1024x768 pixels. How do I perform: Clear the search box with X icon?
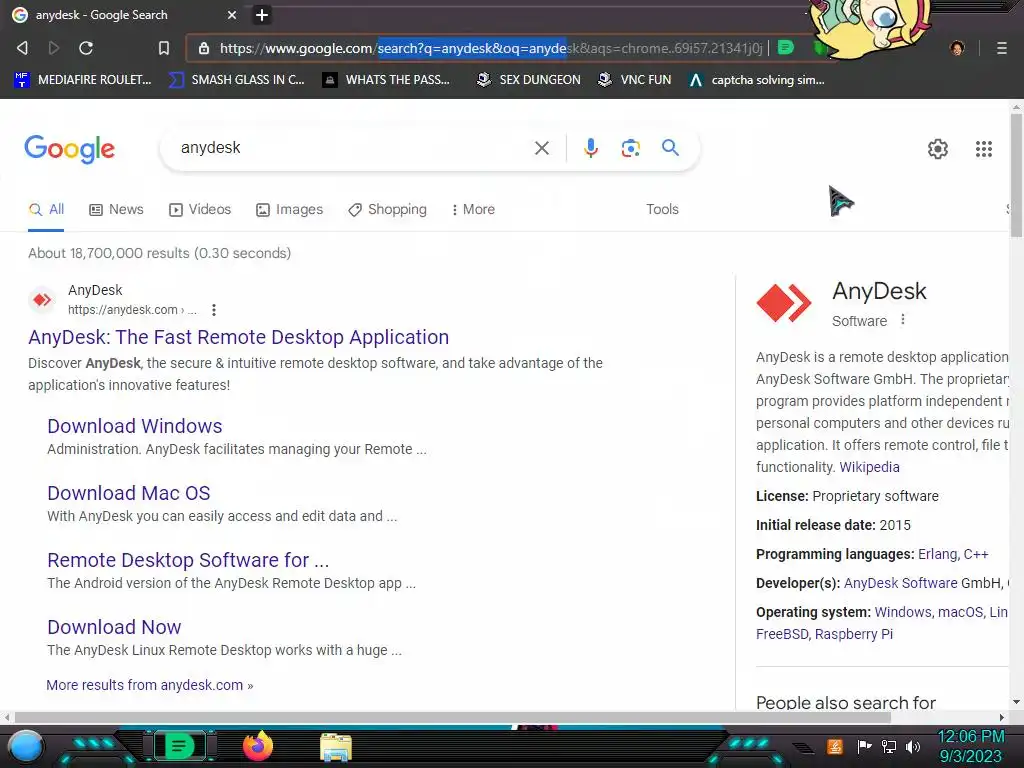coord(541,148)
